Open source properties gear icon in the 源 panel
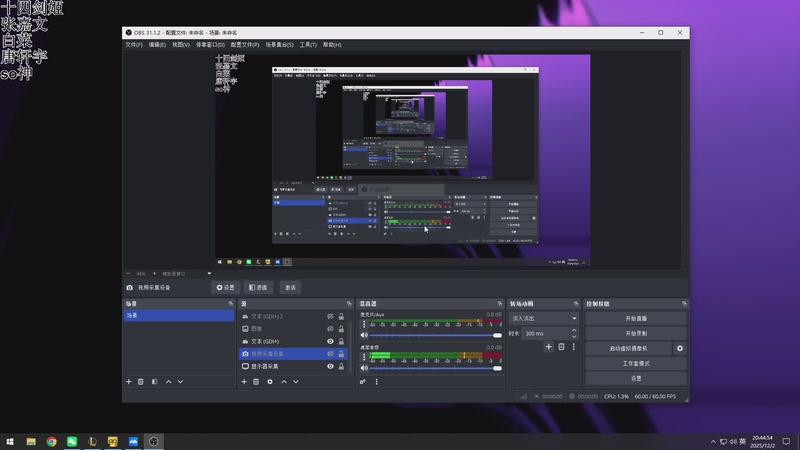The width and height of the screenshot is (800, 450). [x=270, y=382]
